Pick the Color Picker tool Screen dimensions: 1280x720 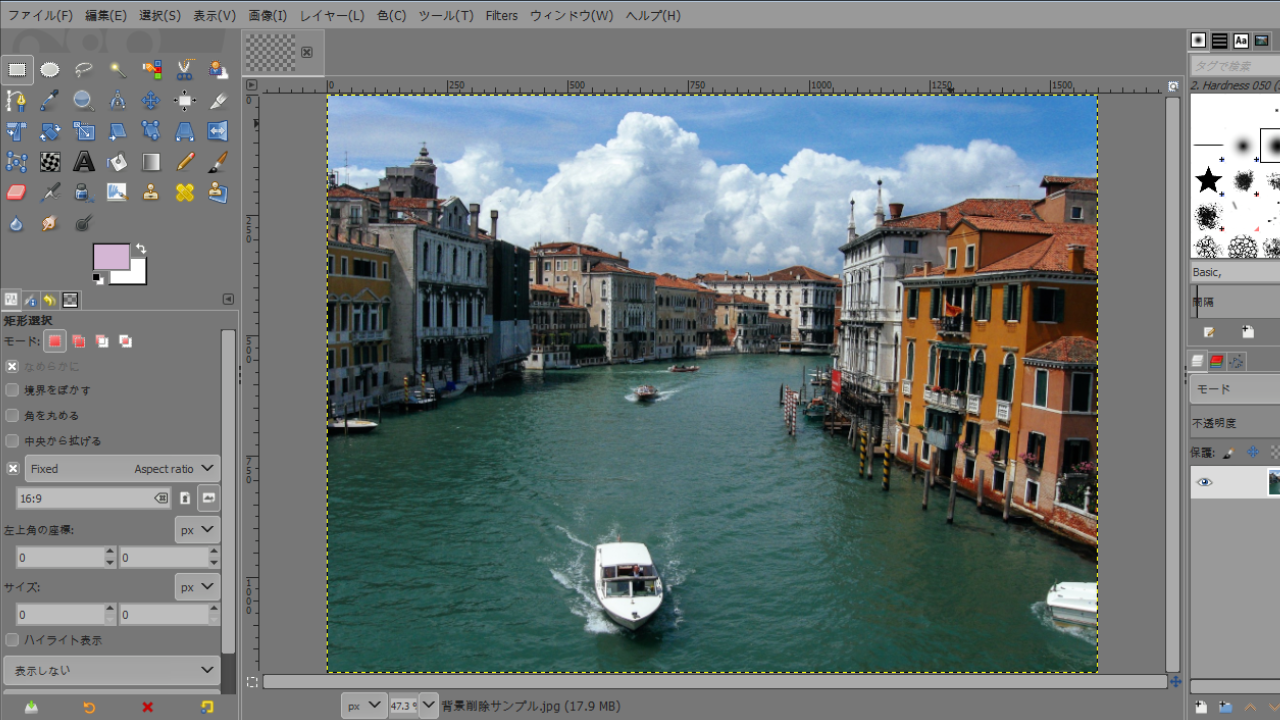click(50, 100)
